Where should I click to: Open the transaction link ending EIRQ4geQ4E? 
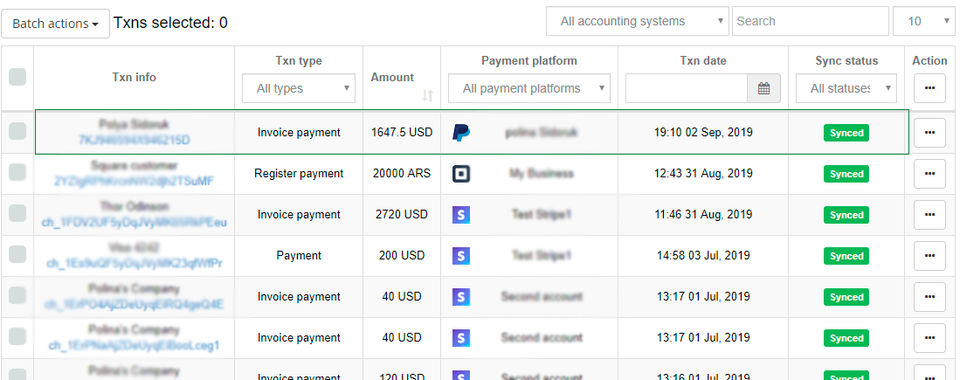point(134,304)
